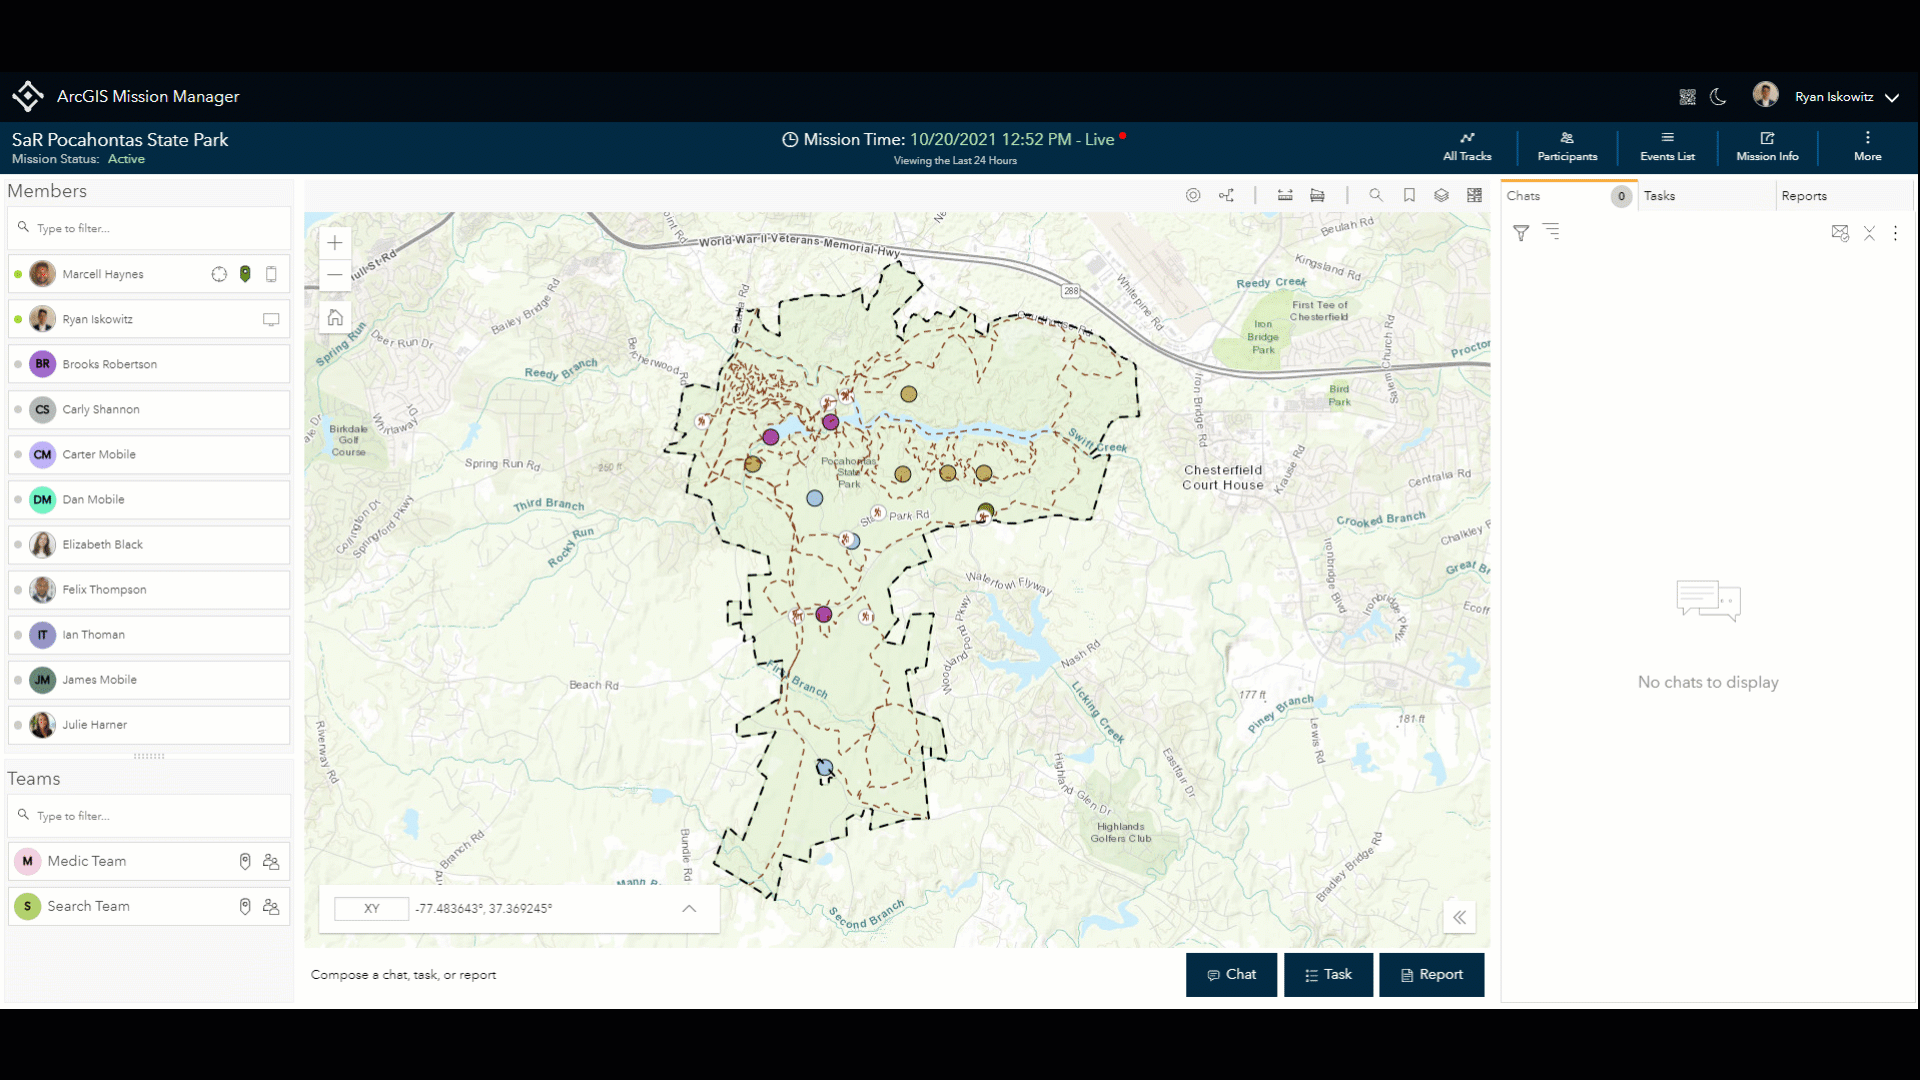Open the Basemap gallery grid icon
1920x1080 pixels.
coord(1474,196)
